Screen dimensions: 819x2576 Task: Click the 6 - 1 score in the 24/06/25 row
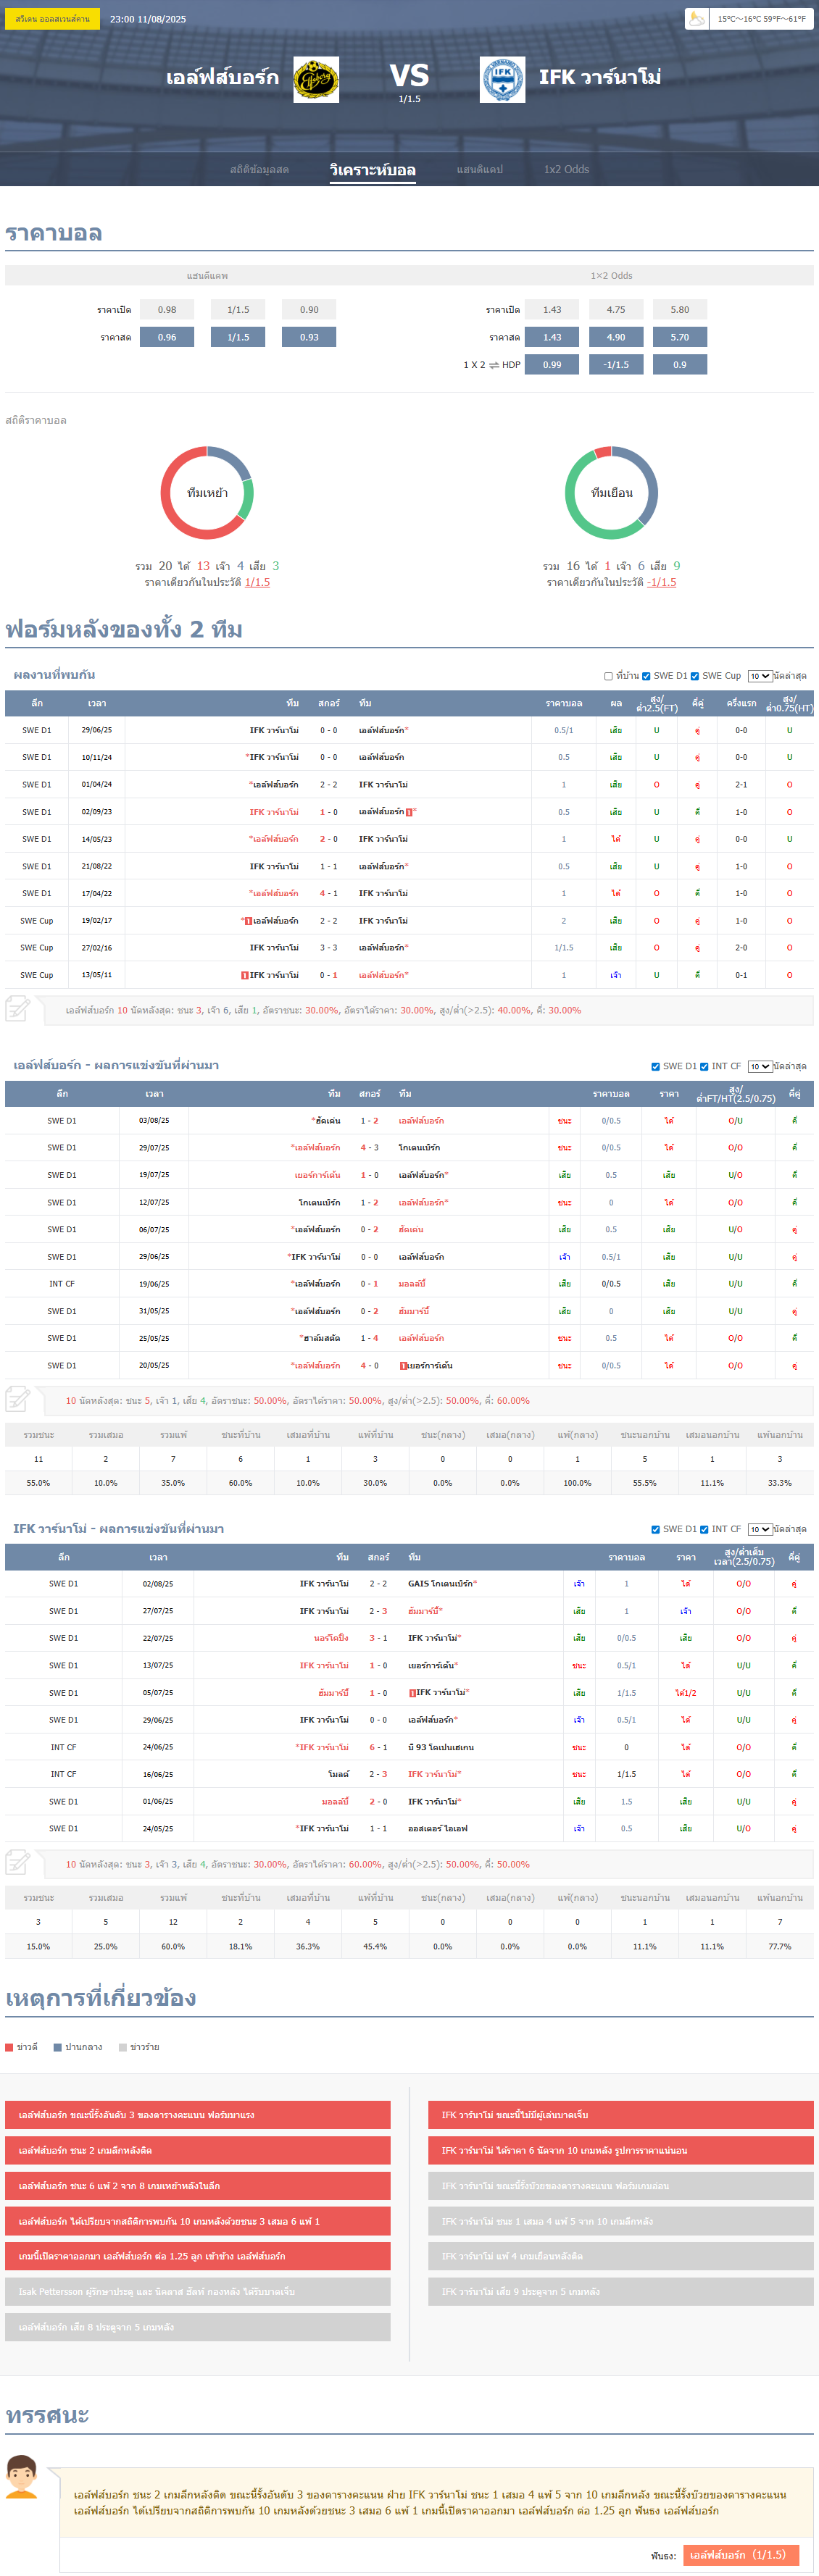378,1747
